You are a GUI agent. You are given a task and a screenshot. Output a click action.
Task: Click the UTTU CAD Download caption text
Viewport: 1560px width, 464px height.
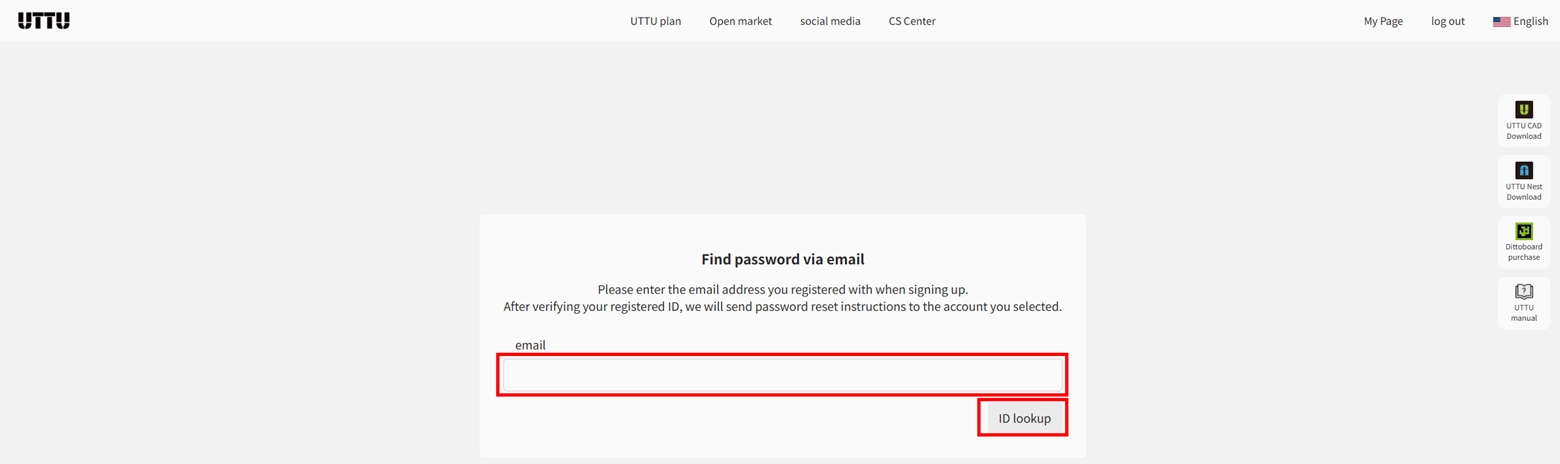click(x=1524, y=131)
